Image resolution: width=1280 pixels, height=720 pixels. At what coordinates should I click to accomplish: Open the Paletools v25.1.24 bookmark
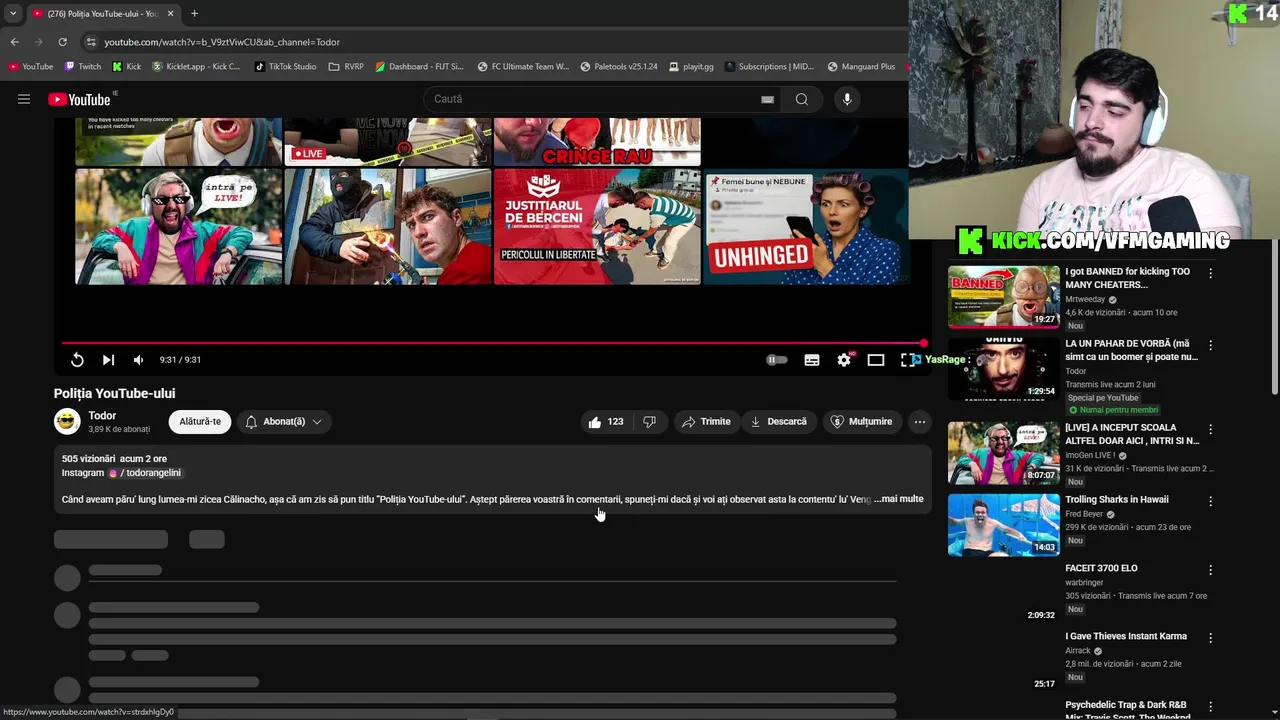[617, 67]
